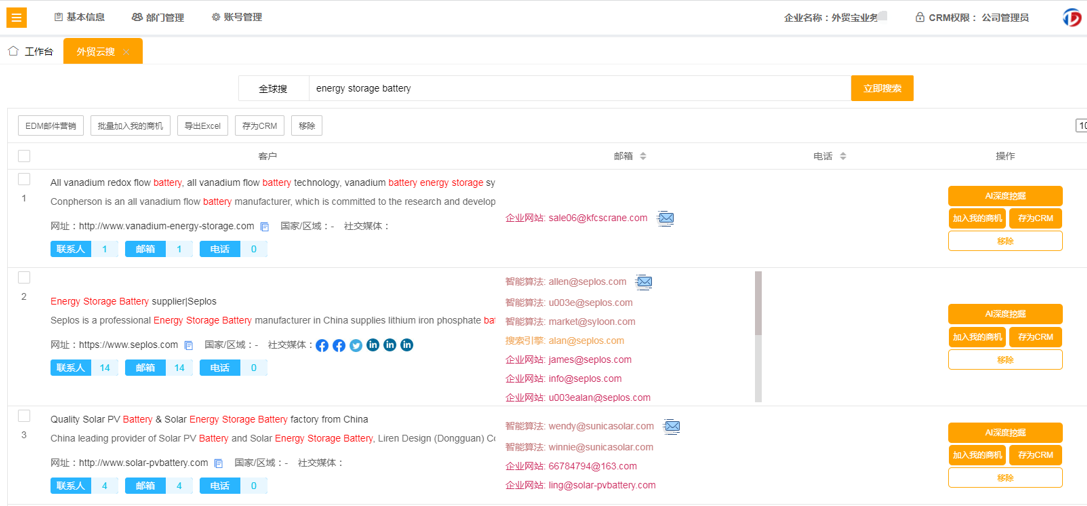The width and height of the screenshot is (1087, 506).
Task: Click AI深度挖掘 for row 1
Action: click(x=1005, y=196)
